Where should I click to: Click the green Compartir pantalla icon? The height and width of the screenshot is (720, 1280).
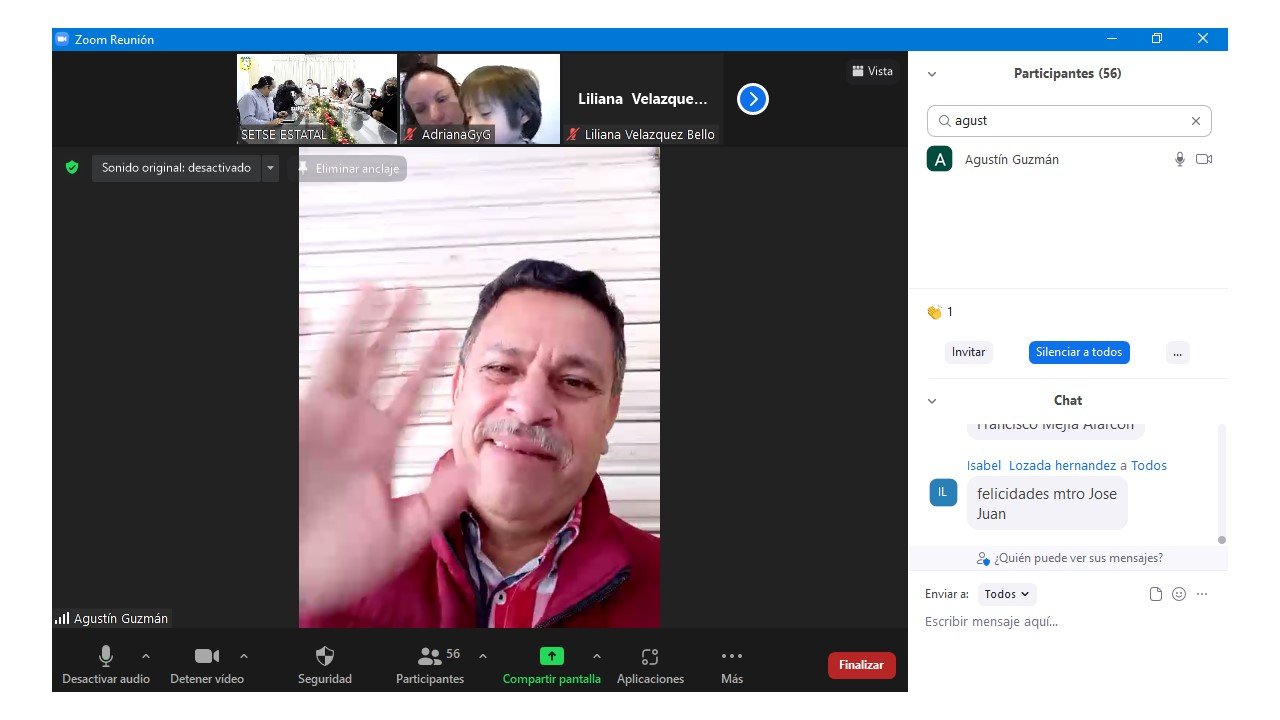[552, 657]
